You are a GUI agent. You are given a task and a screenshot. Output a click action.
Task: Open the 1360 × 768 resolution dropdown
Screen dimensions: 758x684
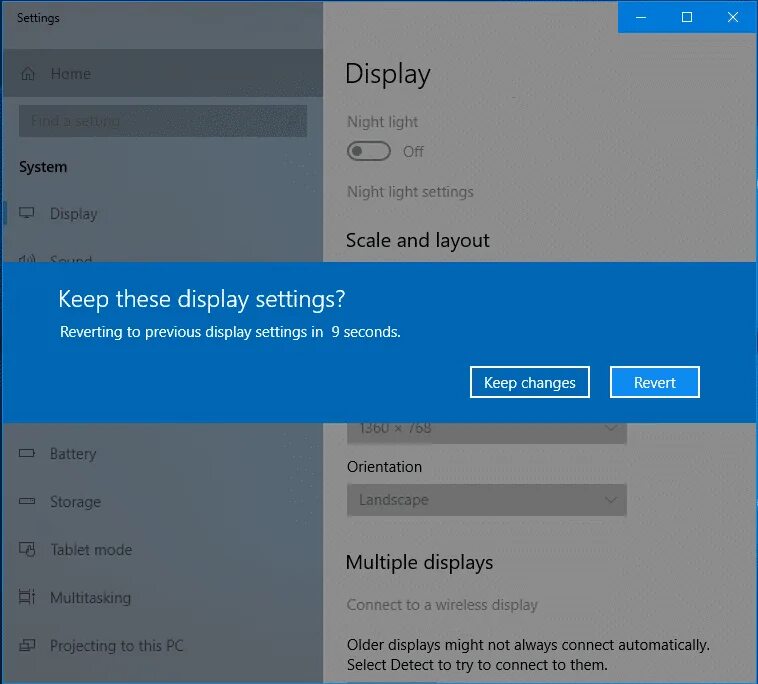tap(487, 433)
